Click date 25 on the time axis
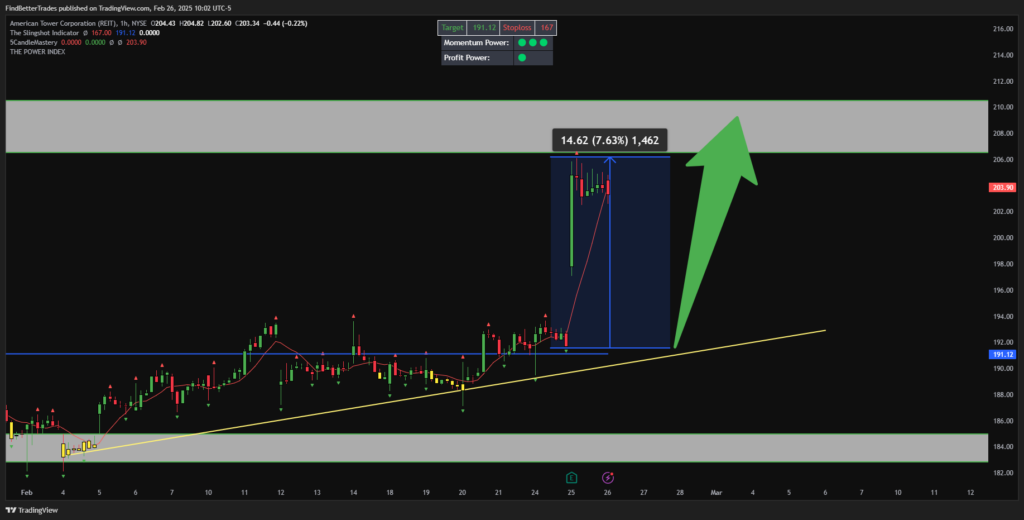The image size is (1024, 520). point(571,492)
